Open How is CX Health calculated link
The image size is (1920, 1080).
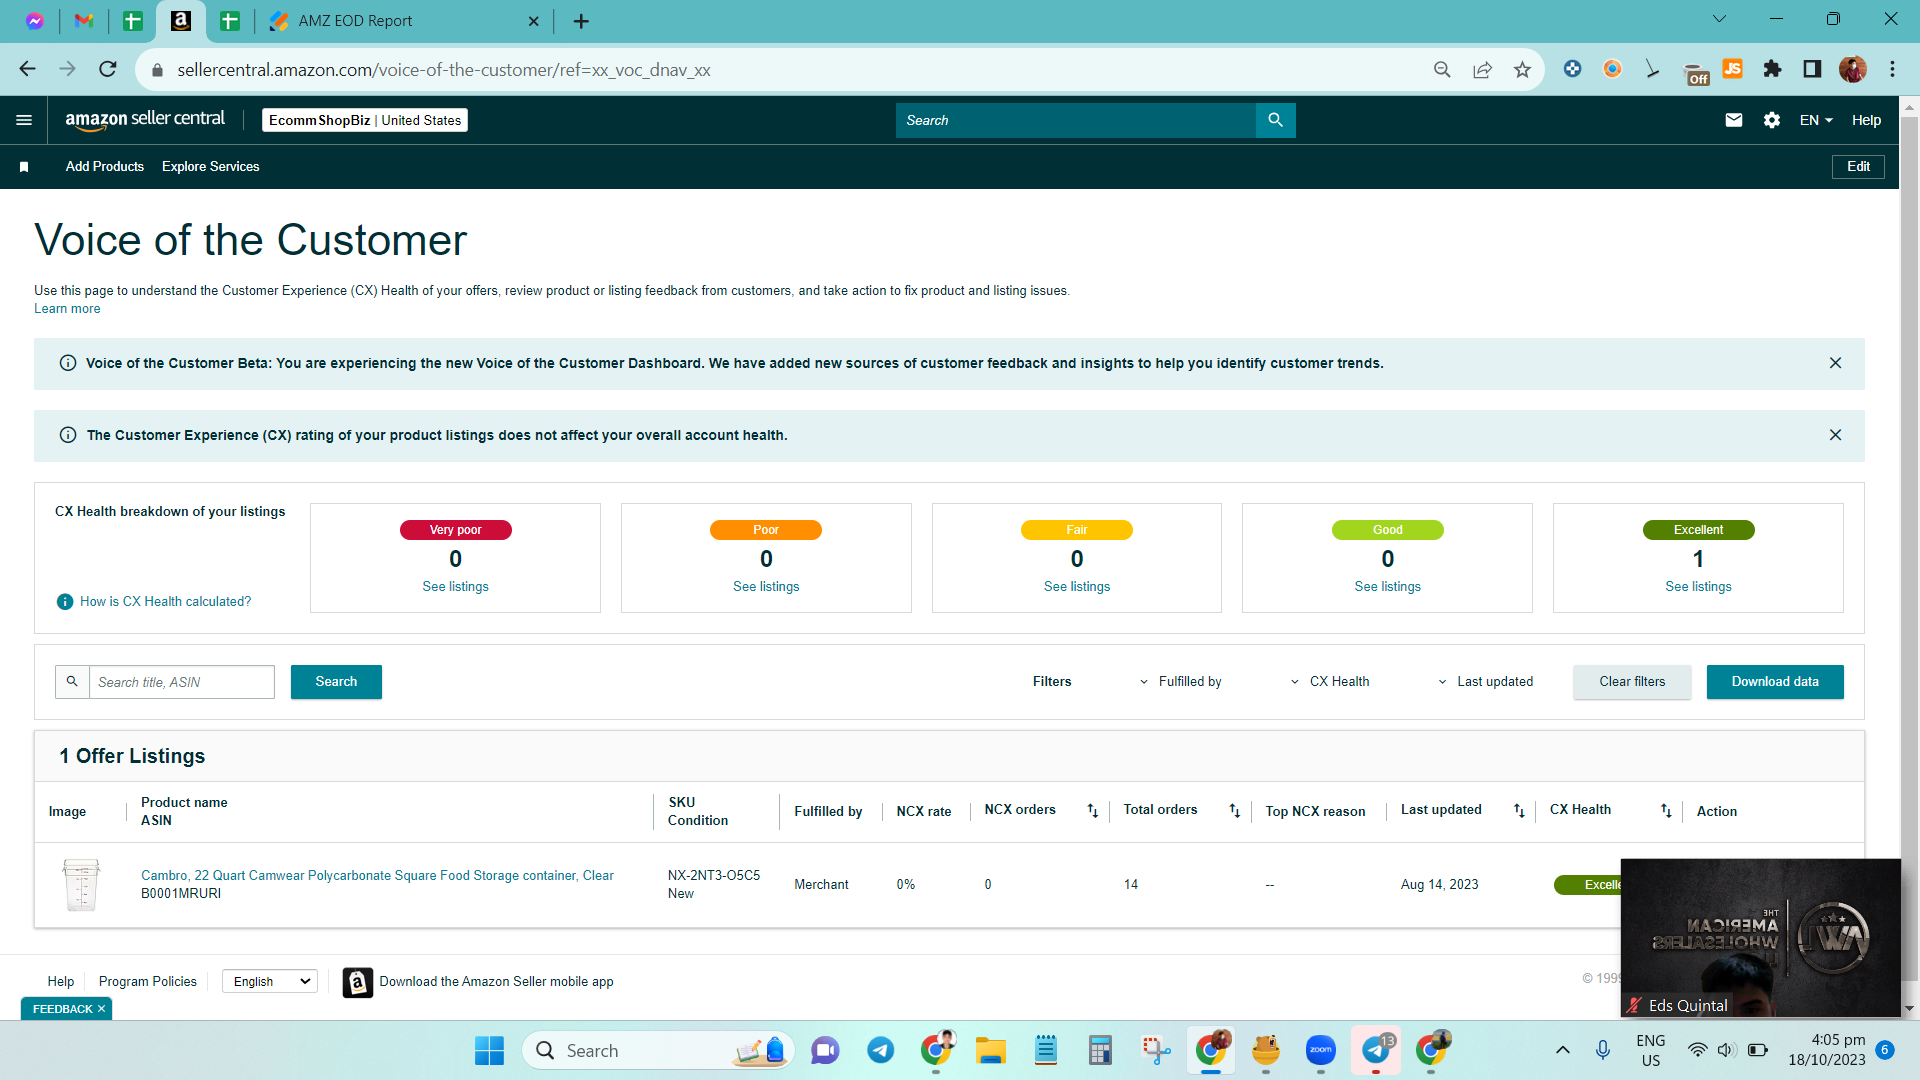(x=166, y=602)
